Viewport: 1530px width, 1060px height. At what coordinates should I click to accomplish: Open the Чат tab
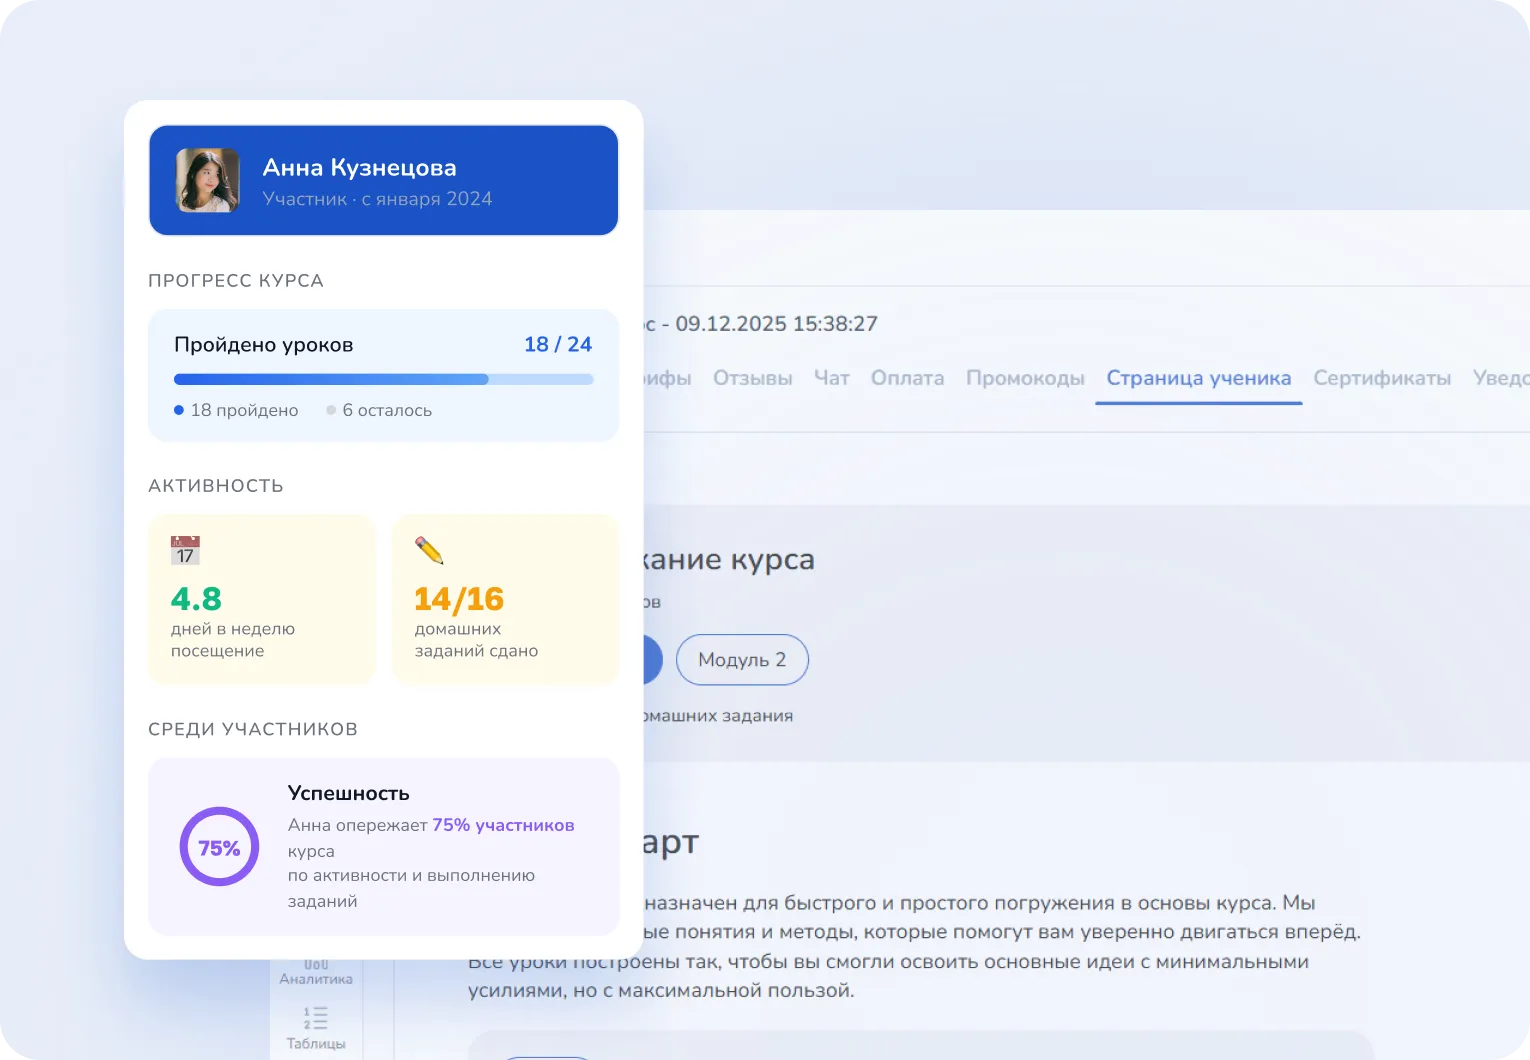(831, 378)
